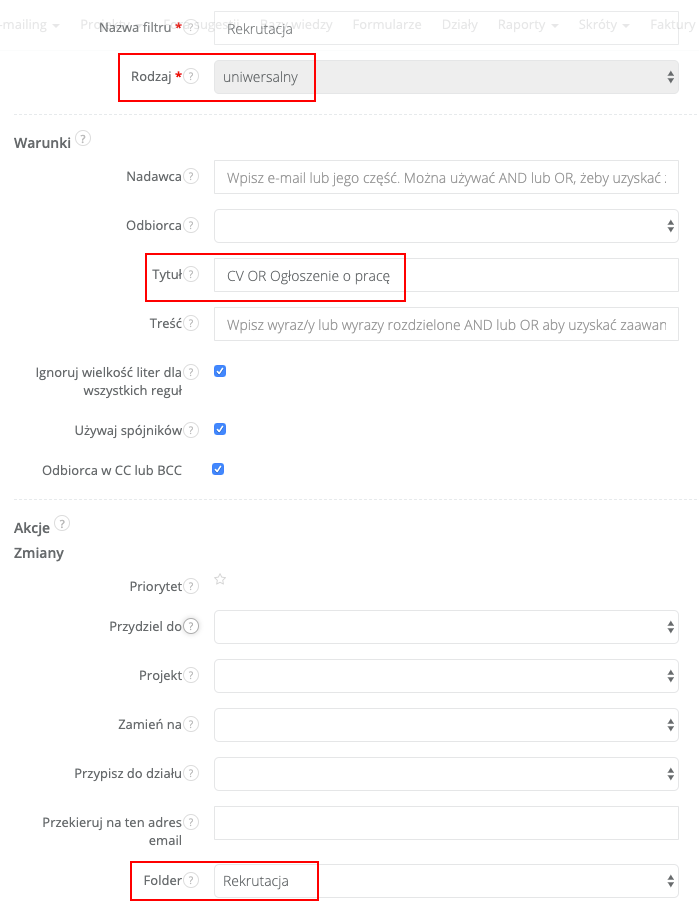Click the help icon beside Folder
This screenshot has height=910, width=699.
click(191, 880)
